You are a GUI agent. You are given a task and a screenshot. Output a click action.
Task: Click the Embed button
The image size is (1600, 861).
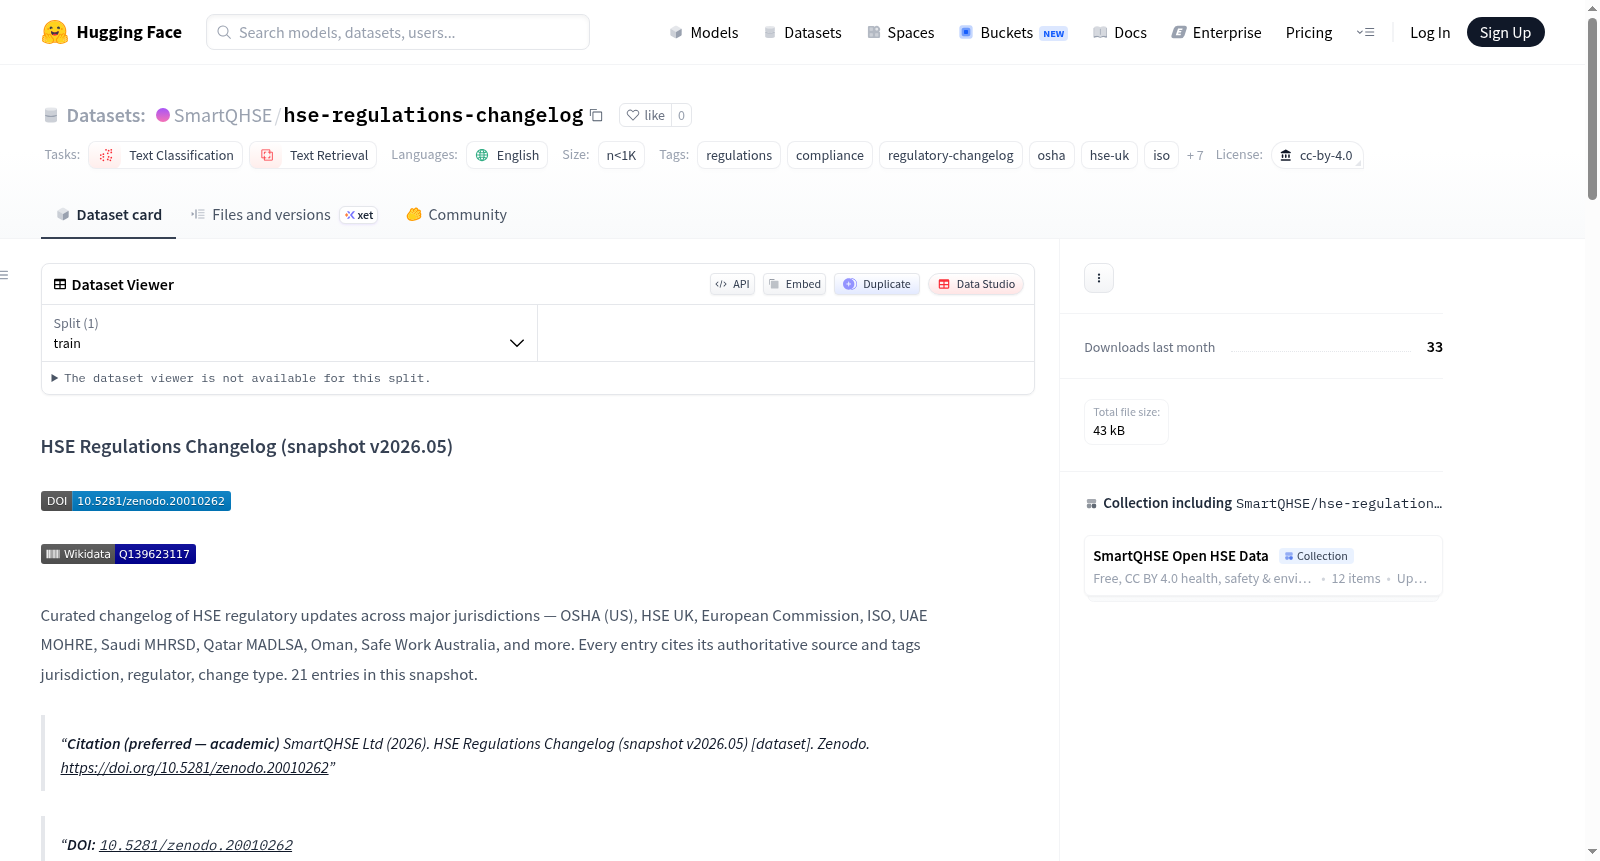pos(795,284)
